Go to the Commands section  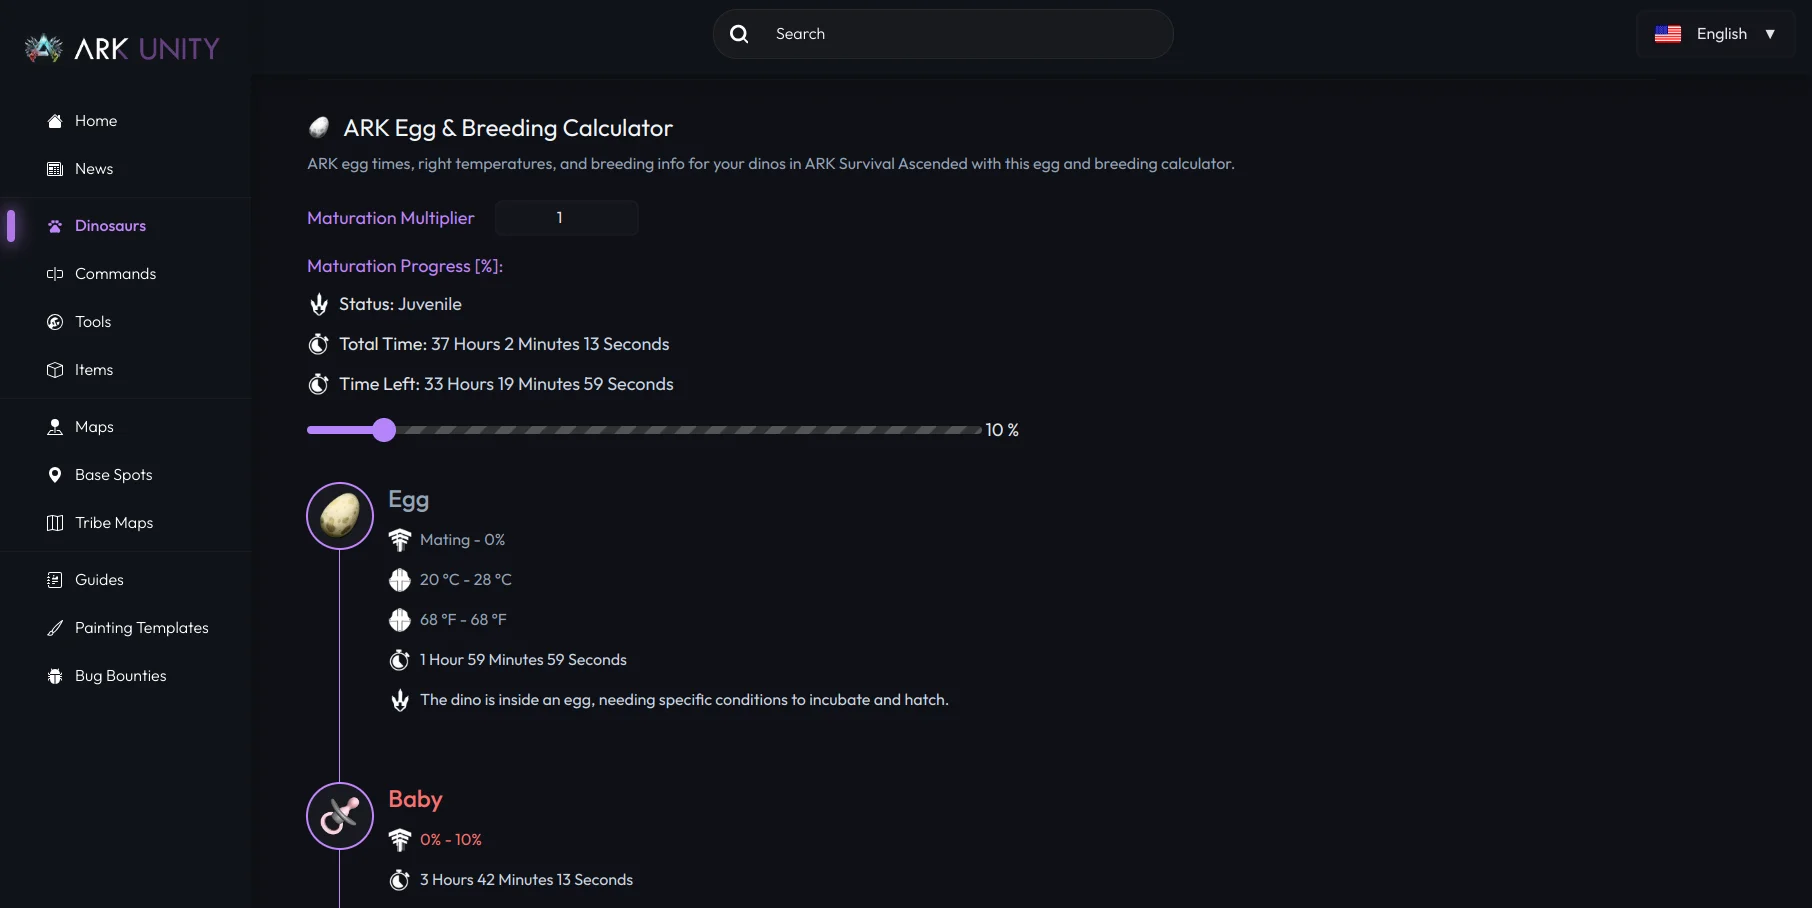tap(115, 274)
